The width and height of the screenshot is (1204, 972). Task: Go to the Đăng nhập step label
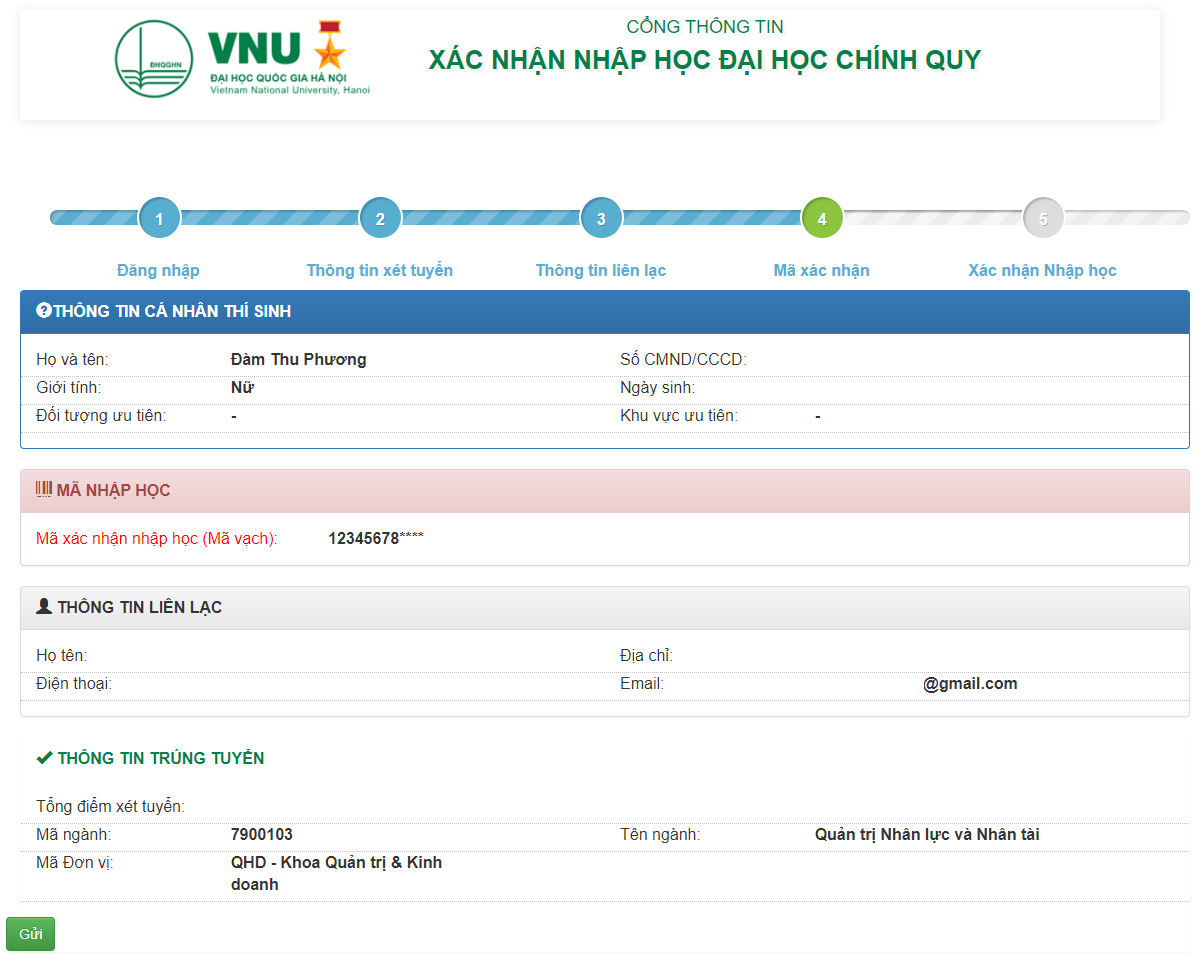click(158, 270)
